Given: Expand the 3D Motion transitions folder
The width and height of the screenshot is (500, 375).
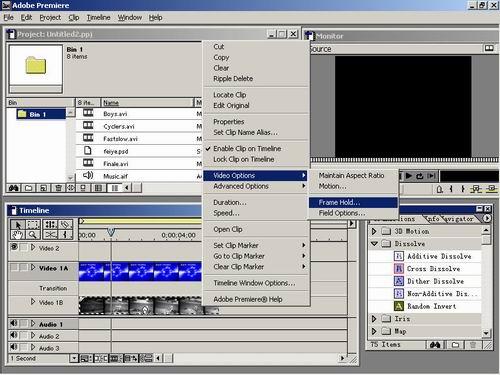Looking at the screenshot, I should pos(374,231).
